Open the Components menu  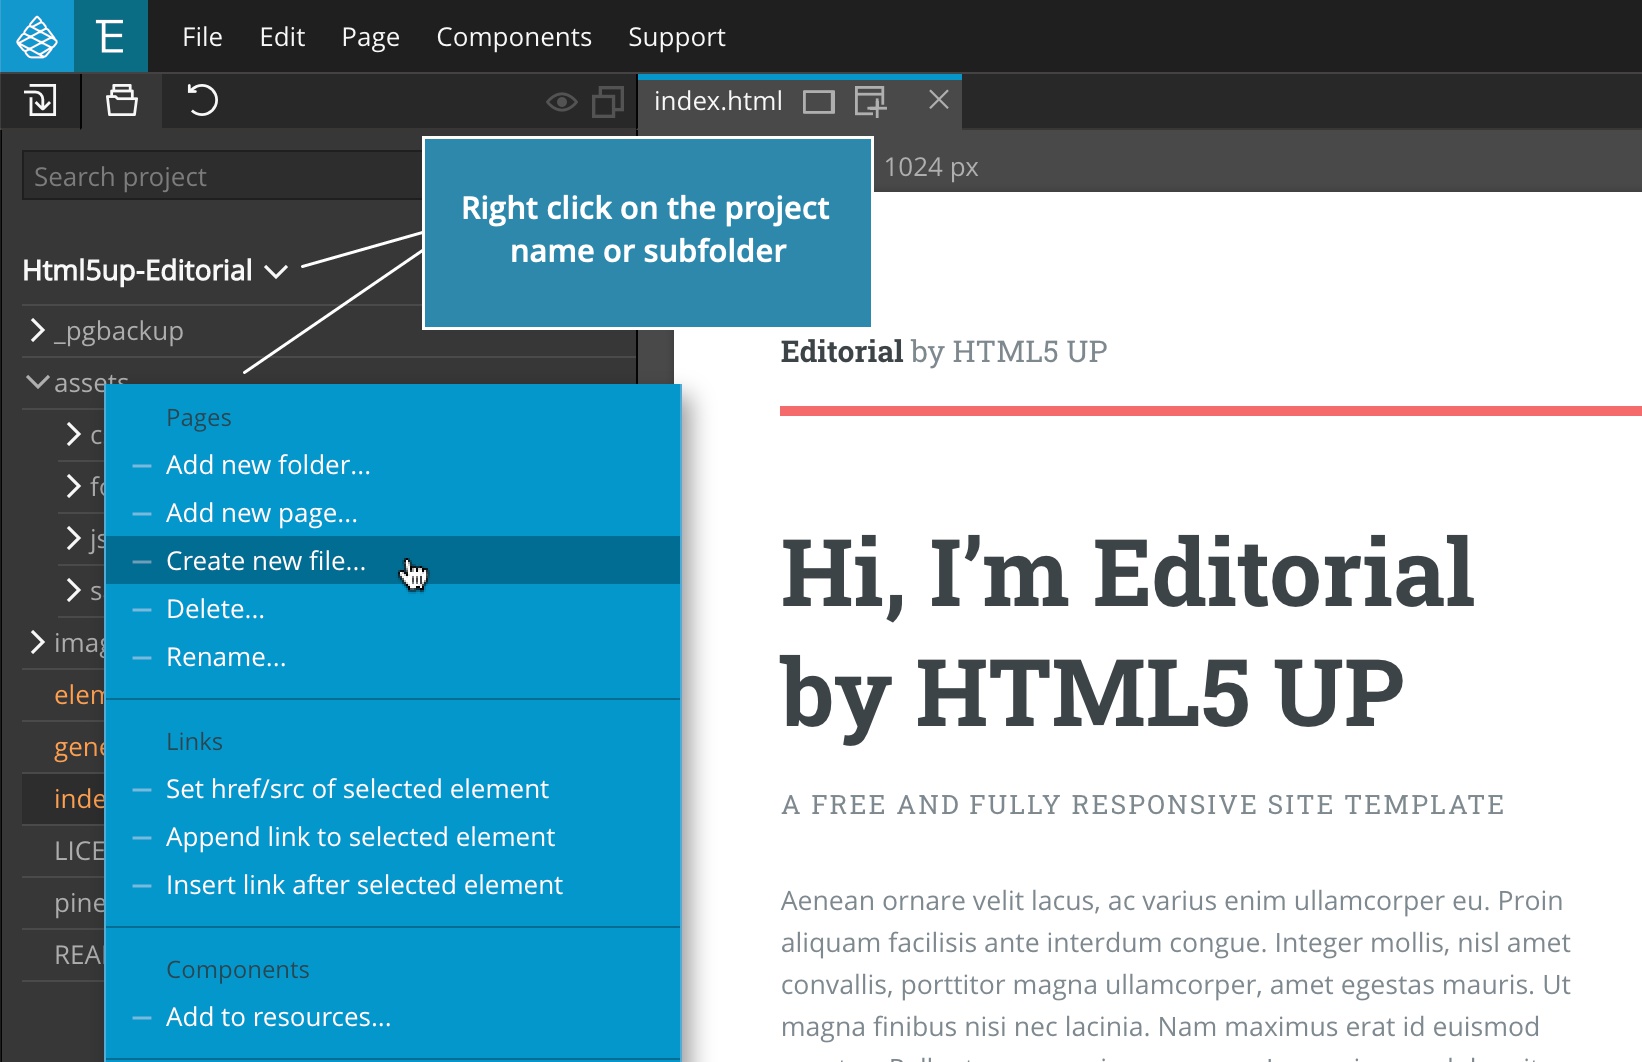[x=514, y=37]
